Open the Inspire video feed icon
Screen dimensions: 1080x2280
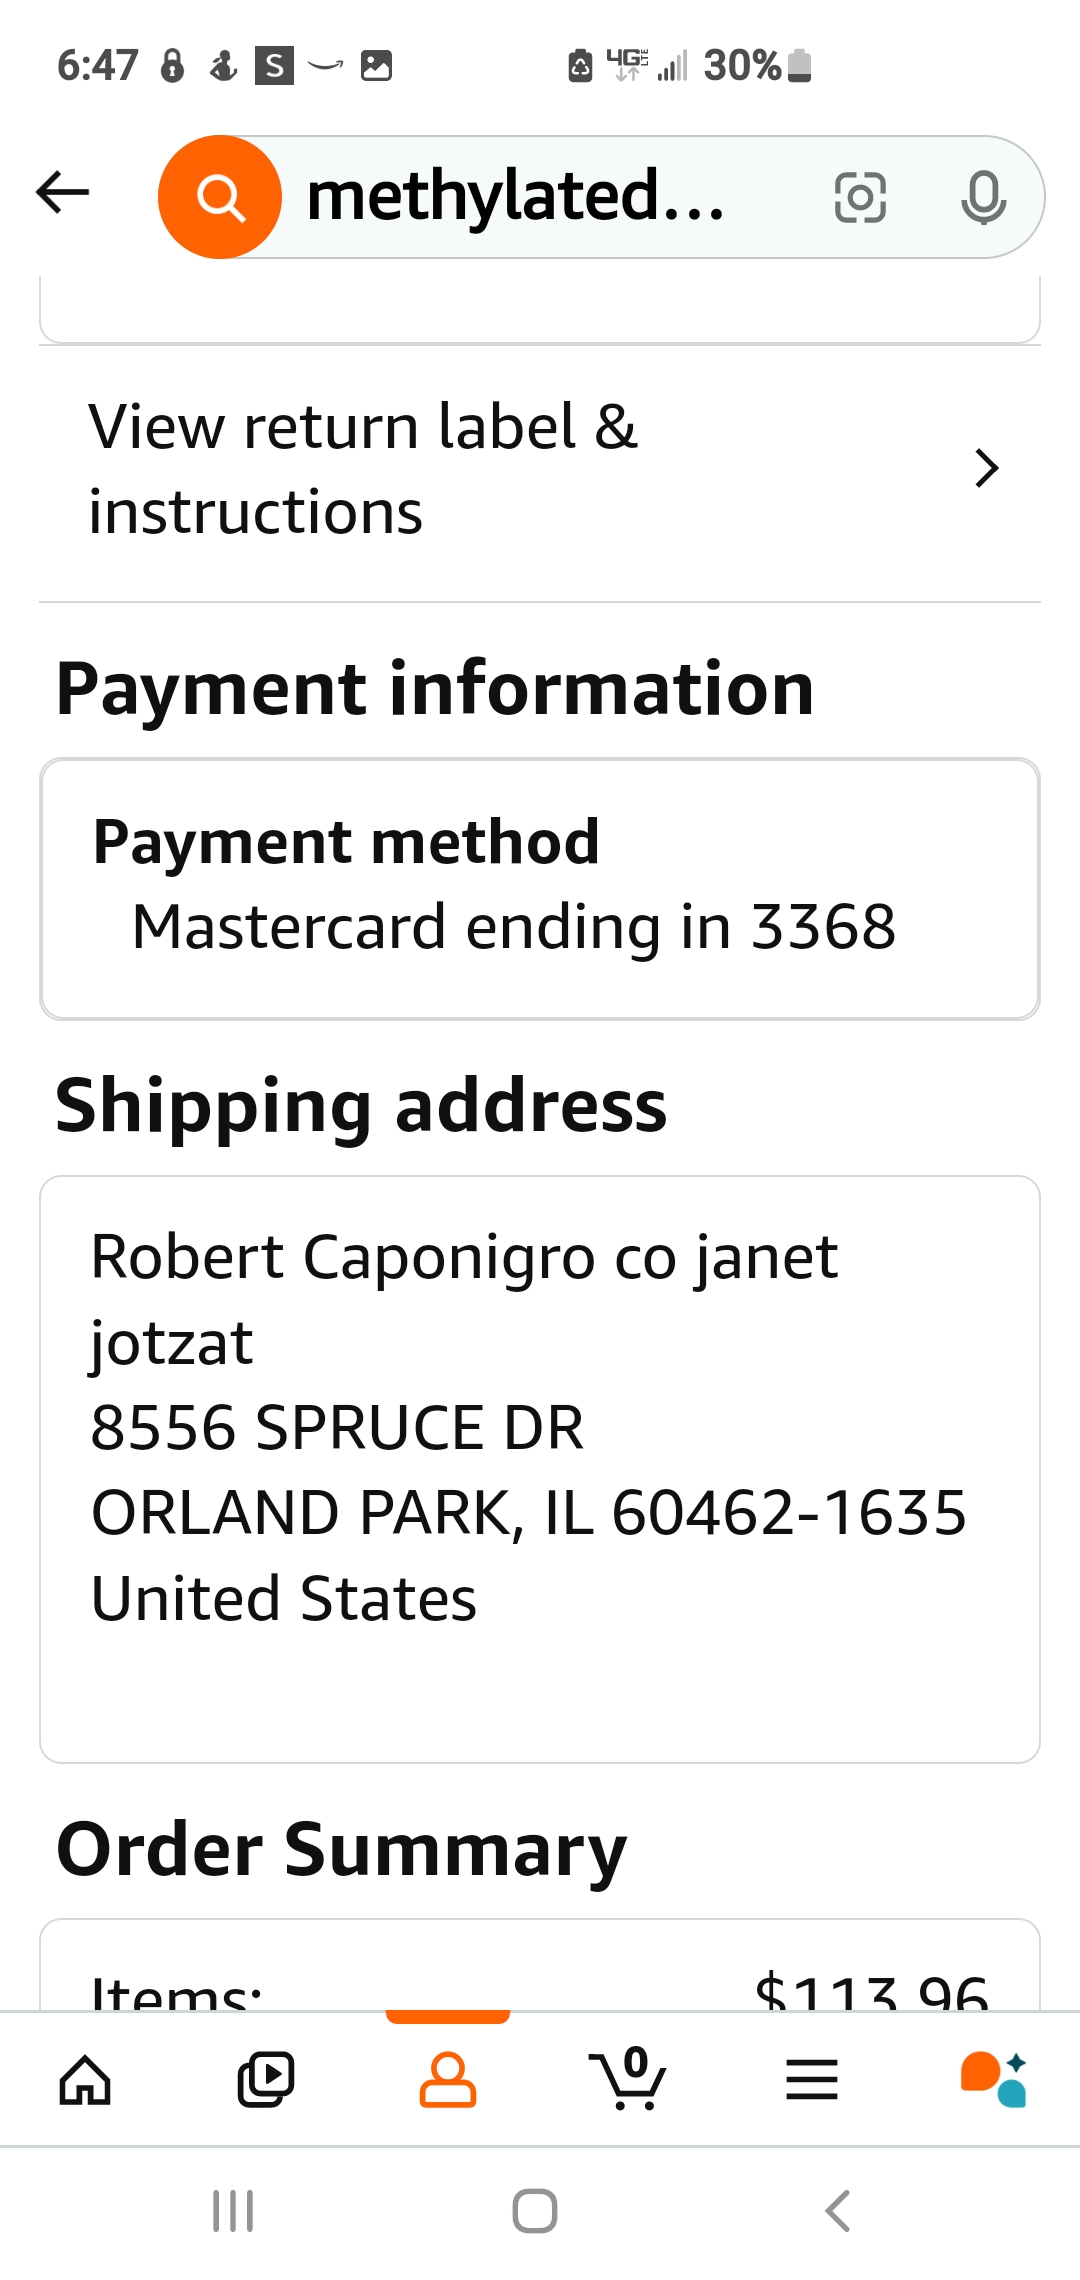[266, 2080]
